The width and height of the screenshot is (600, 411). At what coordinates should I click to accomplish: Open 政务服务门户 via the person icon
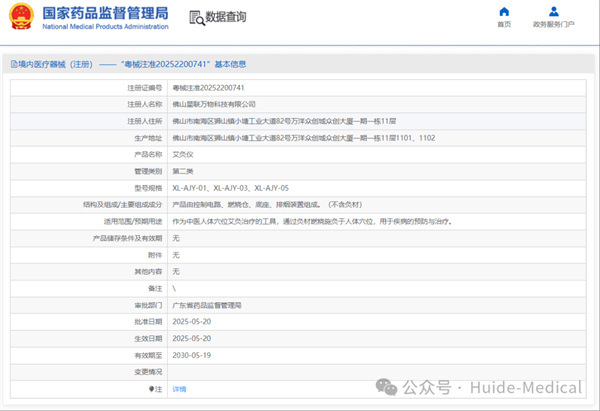(554, 12)
